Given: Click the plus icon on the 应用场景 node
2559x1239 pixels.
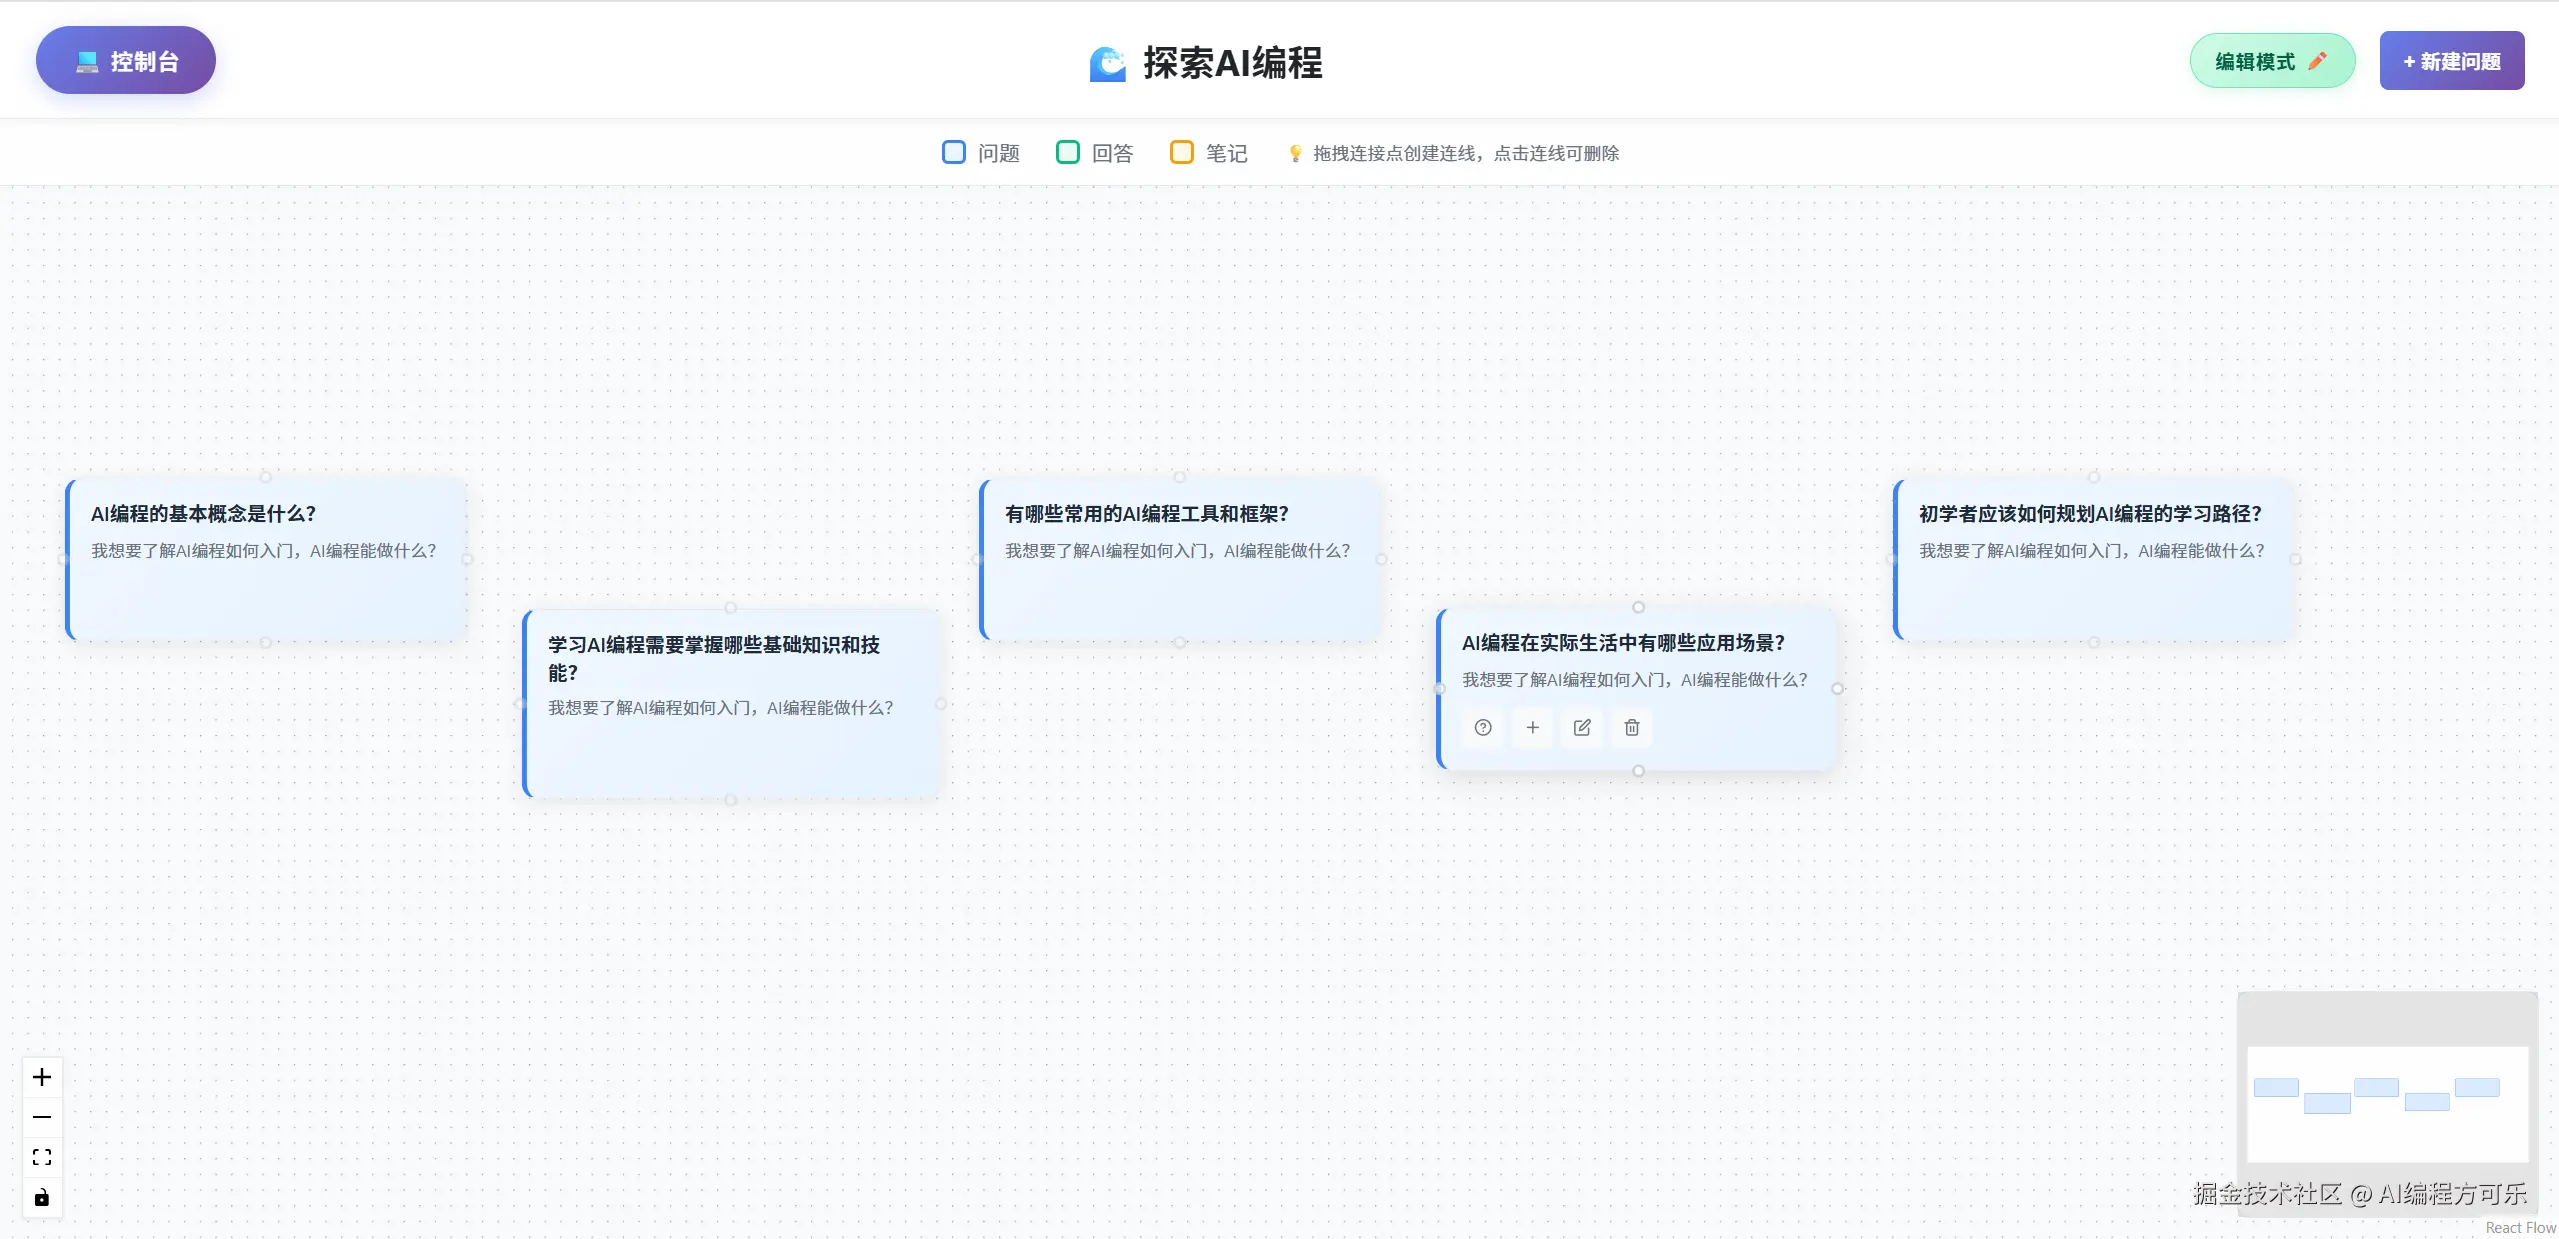Looking at the screenshot, I should coord(1532,728).
